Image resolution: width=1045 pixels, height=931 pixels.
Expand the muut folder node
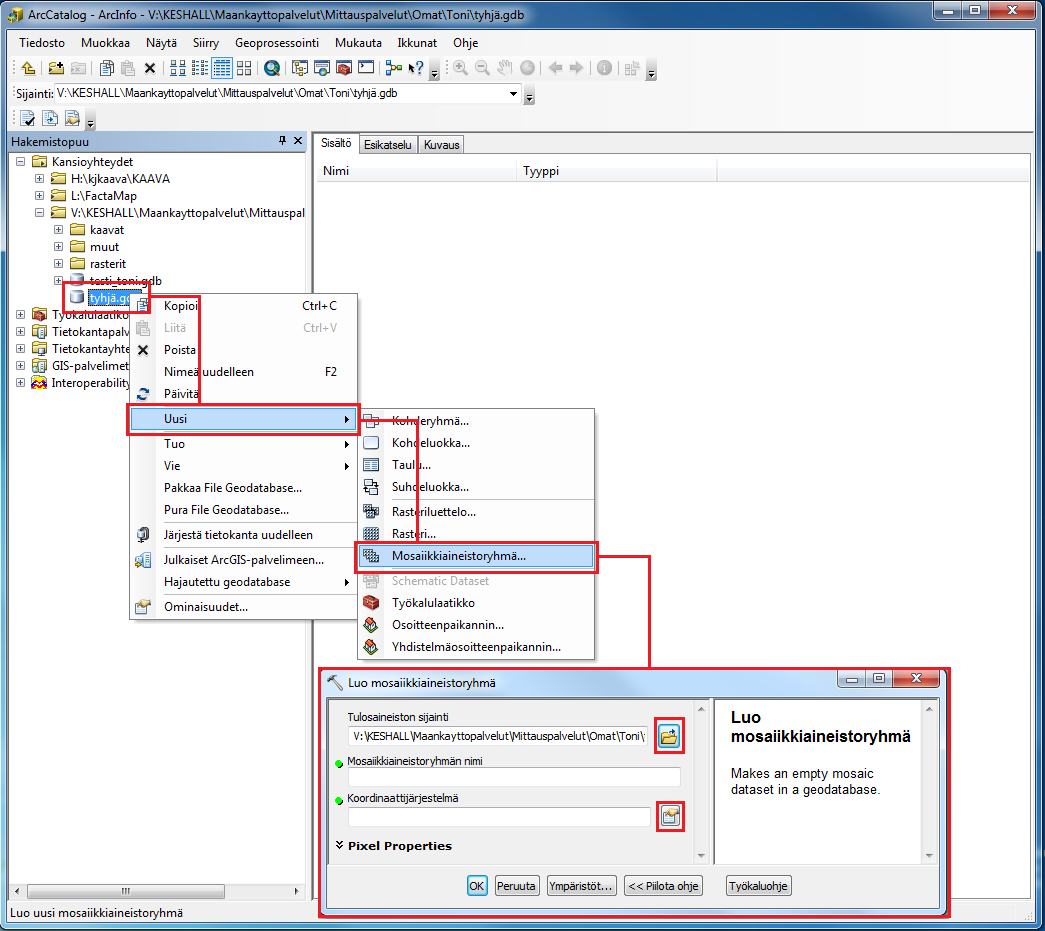[59, 247]
